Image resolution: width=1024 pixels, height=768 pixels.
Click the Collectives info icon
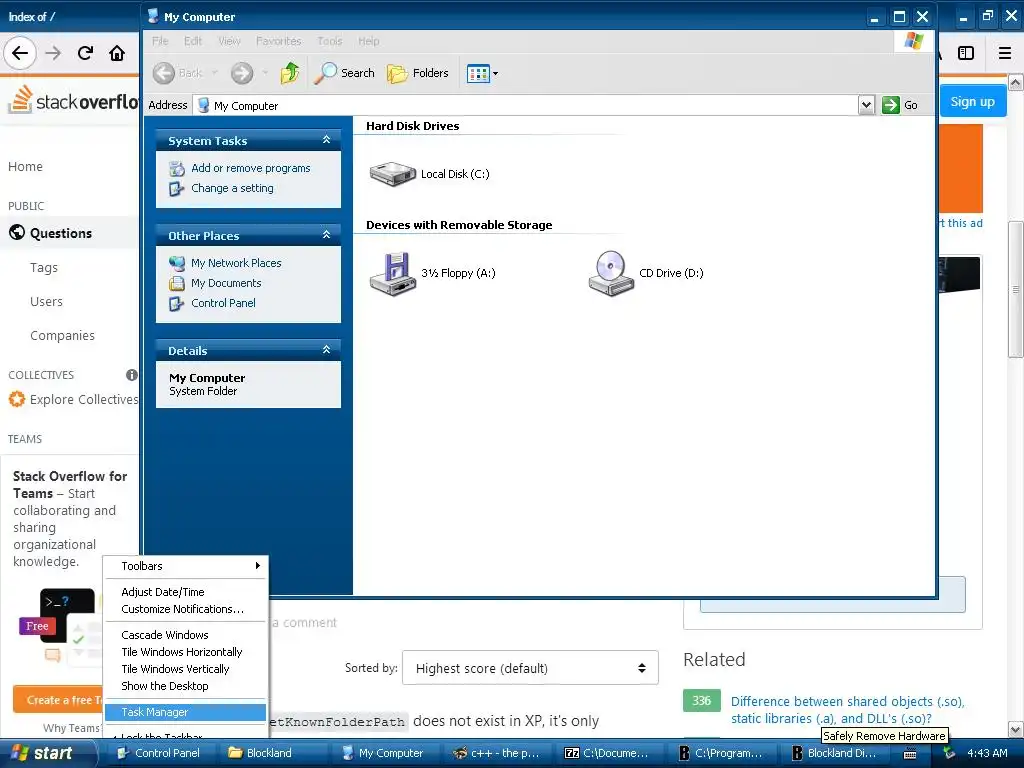point(132,375)
